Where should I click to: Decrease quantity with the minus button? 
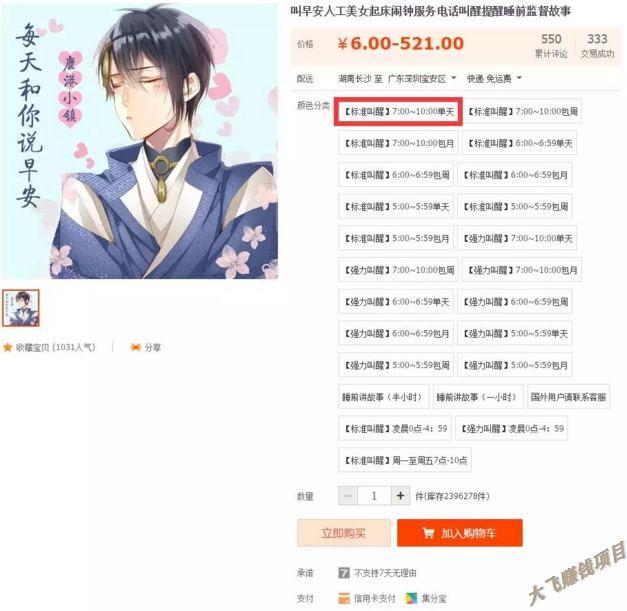348,496
